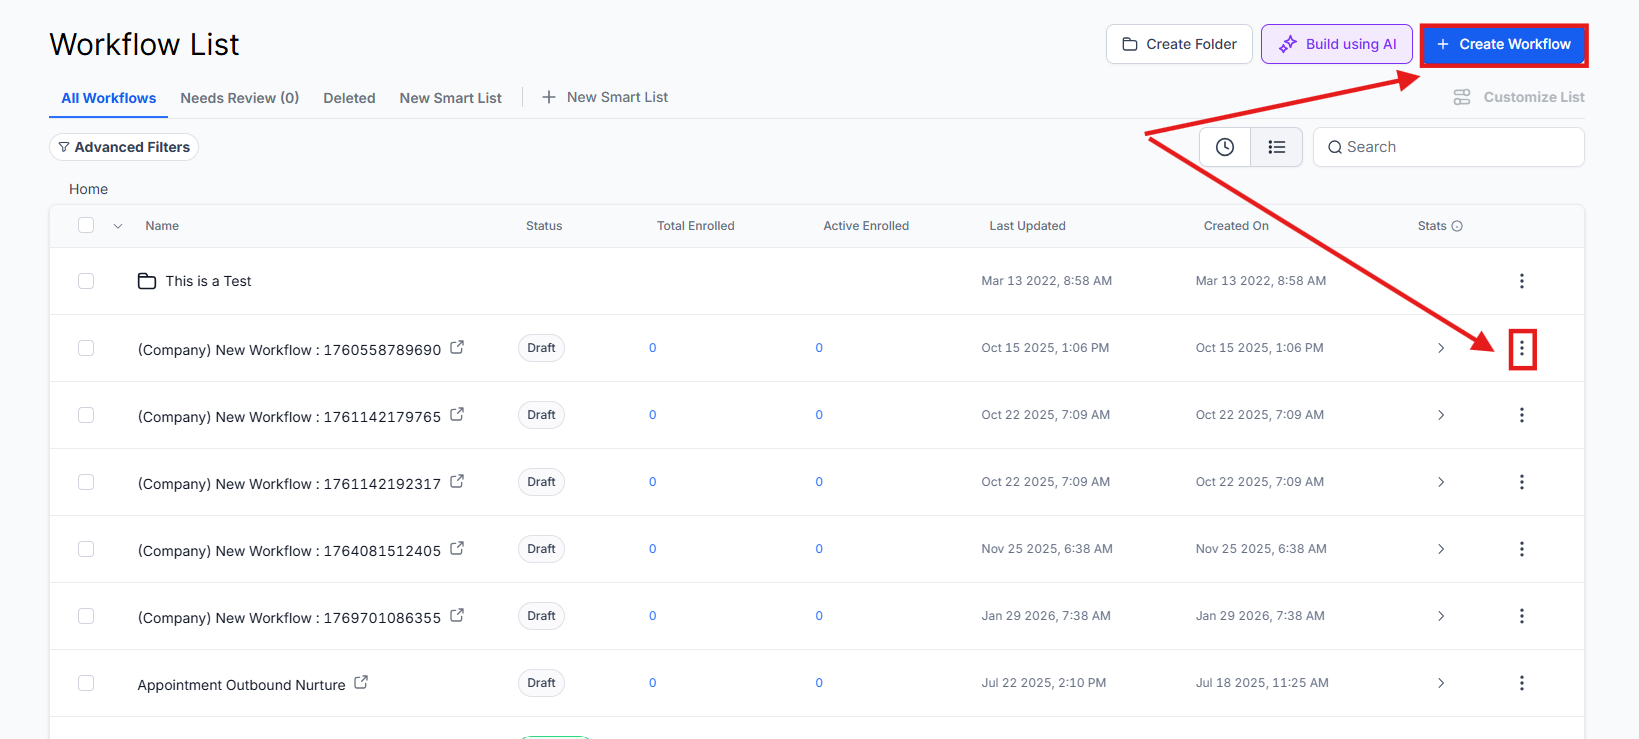Select checkbox for workflow 1764081512405
The height and width of the screenshot is (739, 1639).
(x=86, y=549)
